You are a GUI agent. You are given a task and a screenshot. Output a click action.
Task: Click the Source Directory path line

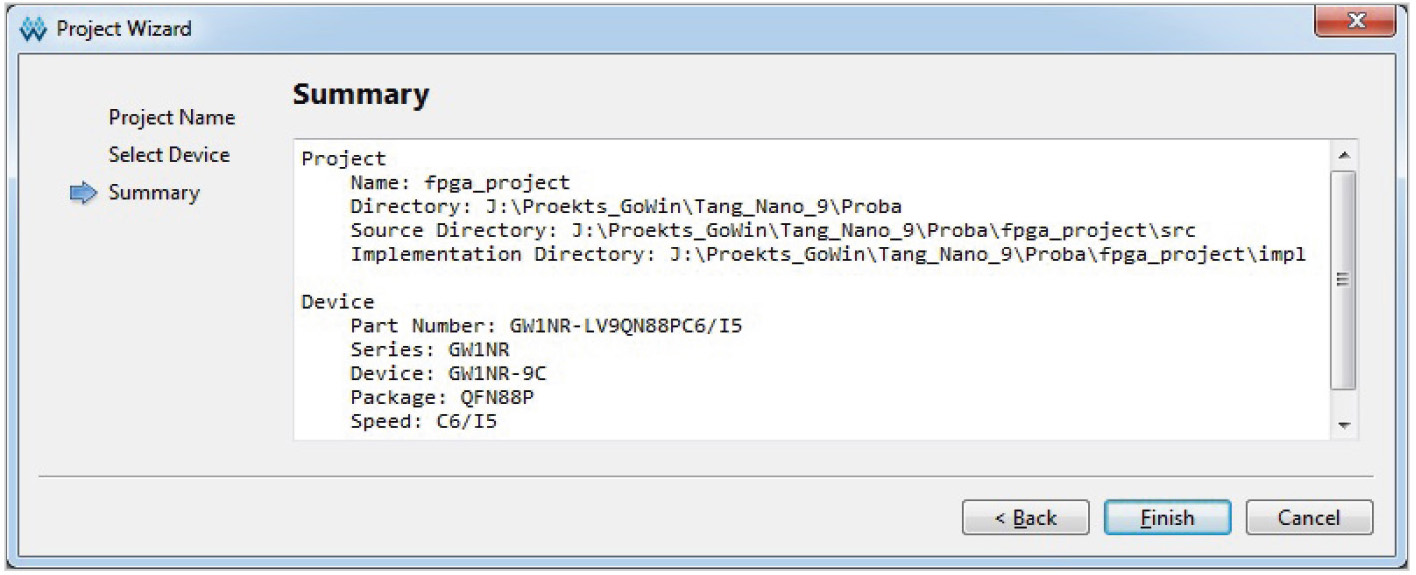click(x=772, y=231)
